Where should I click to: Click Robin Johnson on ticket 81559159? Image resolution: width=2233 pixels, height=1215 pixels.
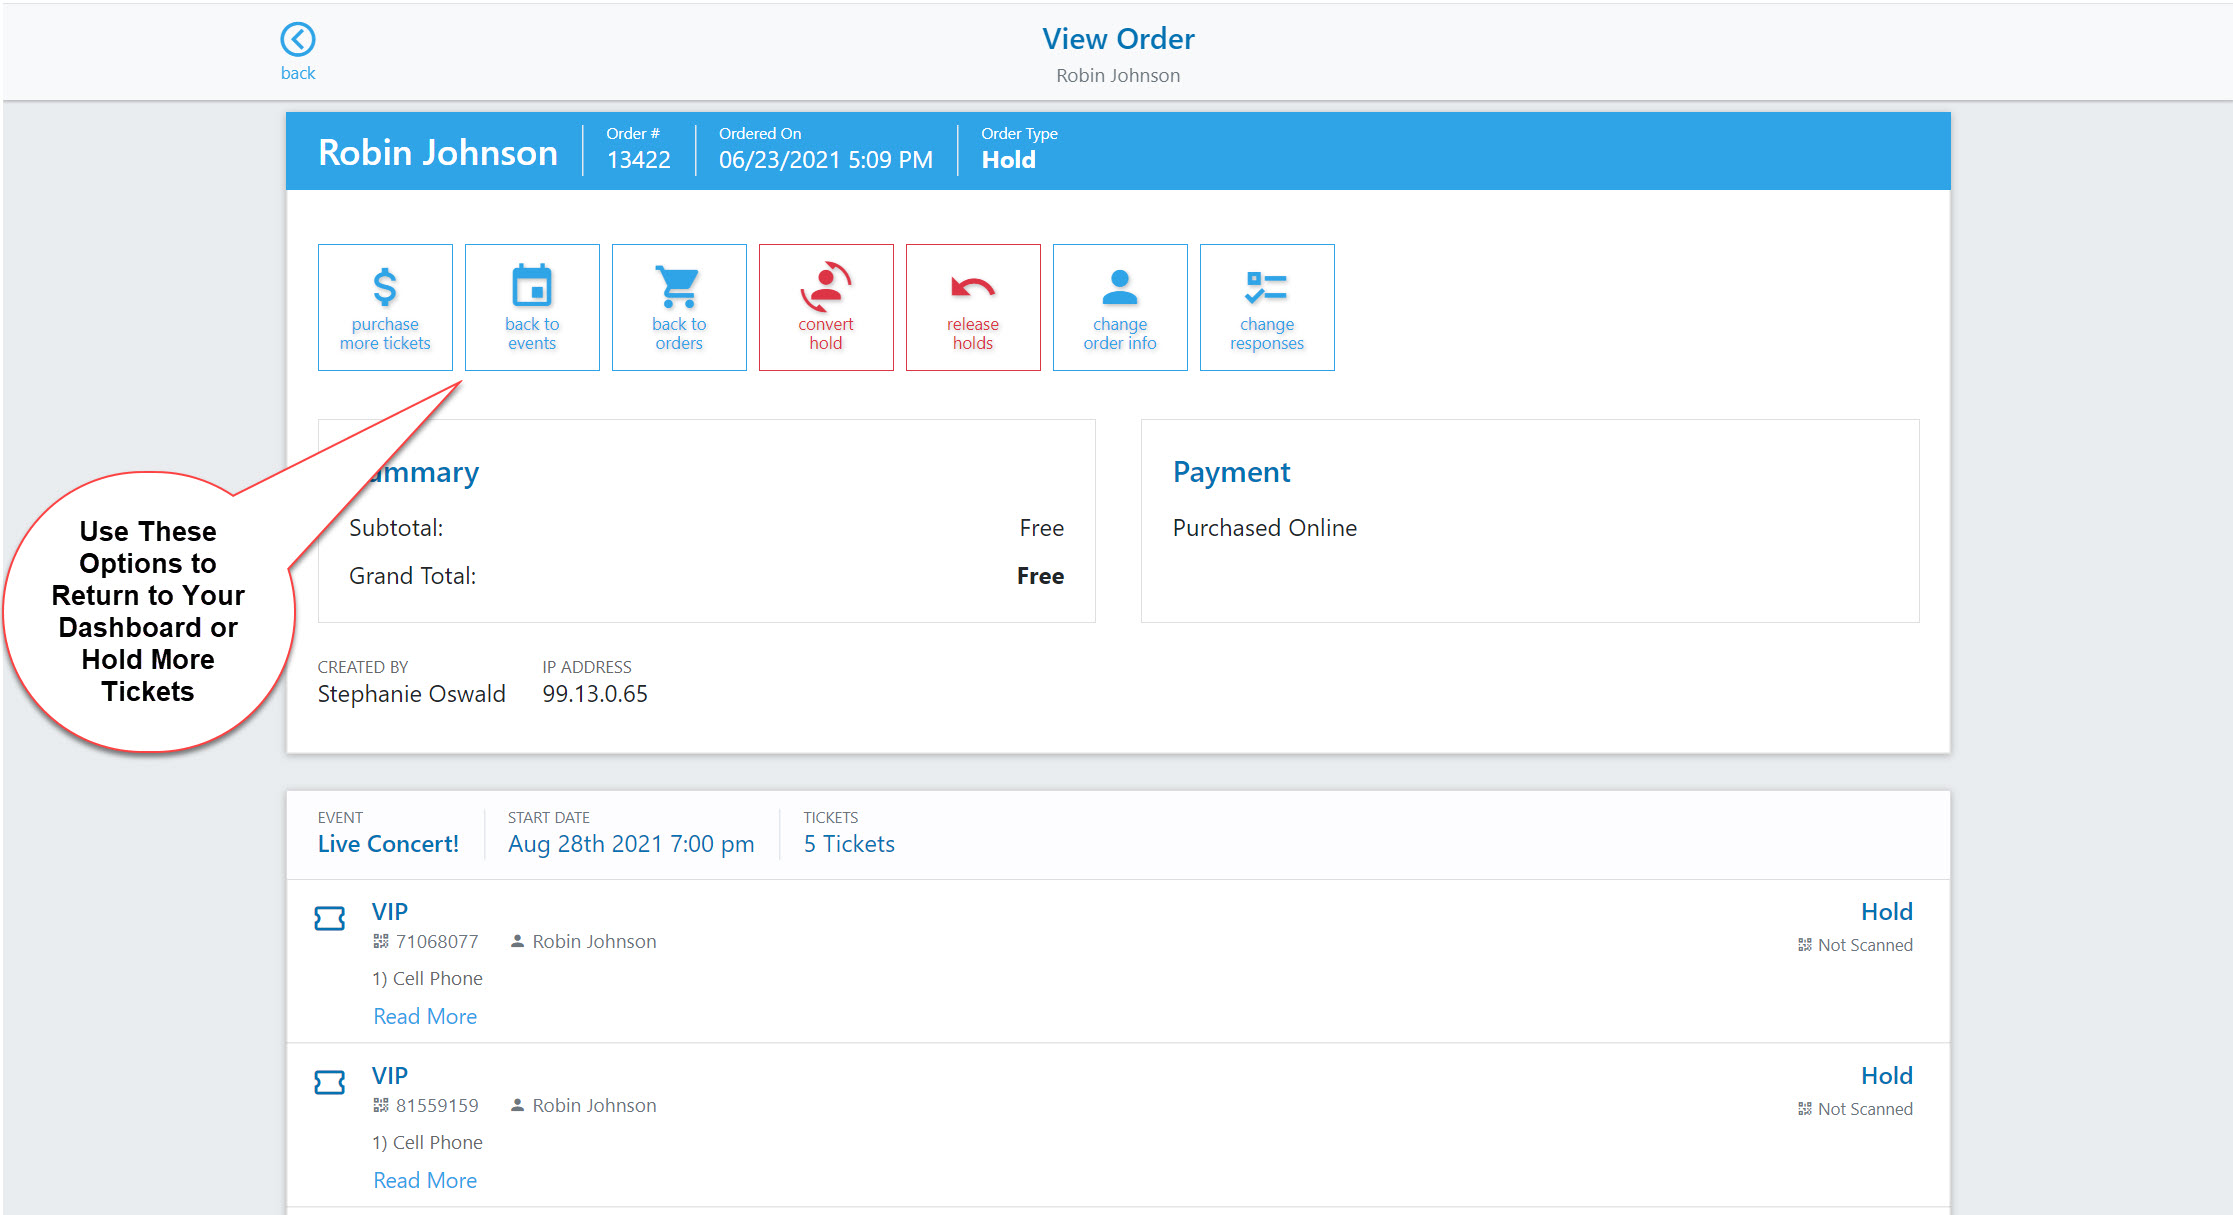[x=594, y=1105]
